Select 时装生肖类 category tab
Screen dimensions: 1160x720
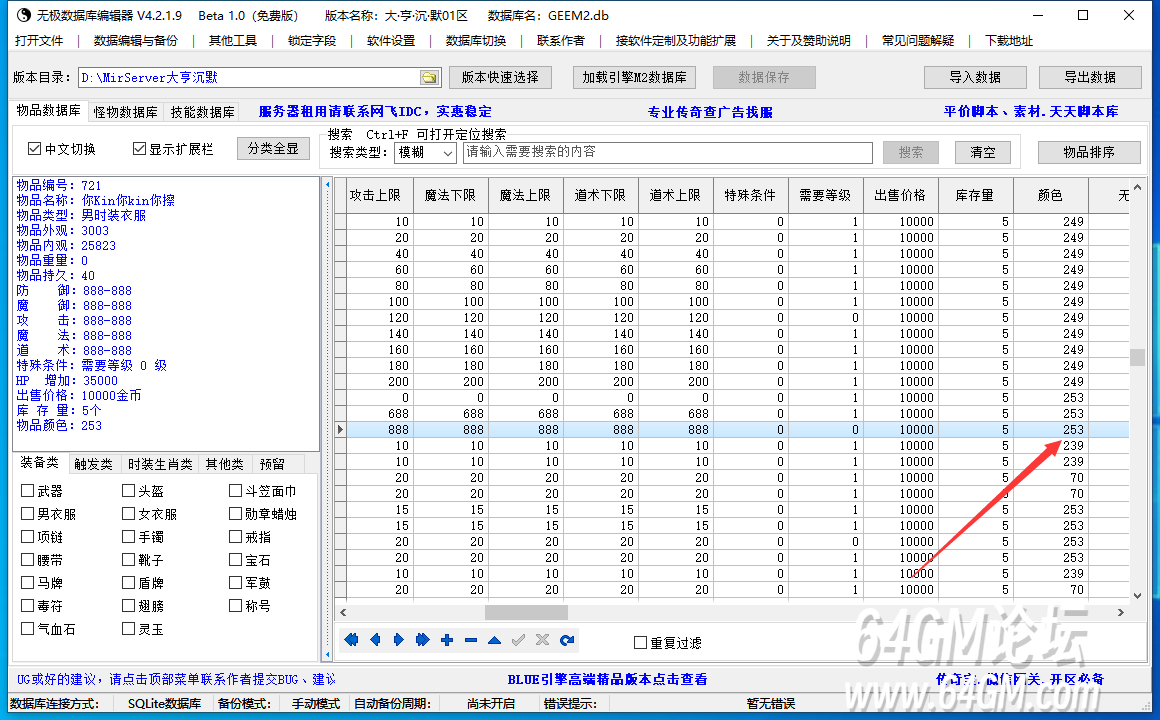coord(160,464)
